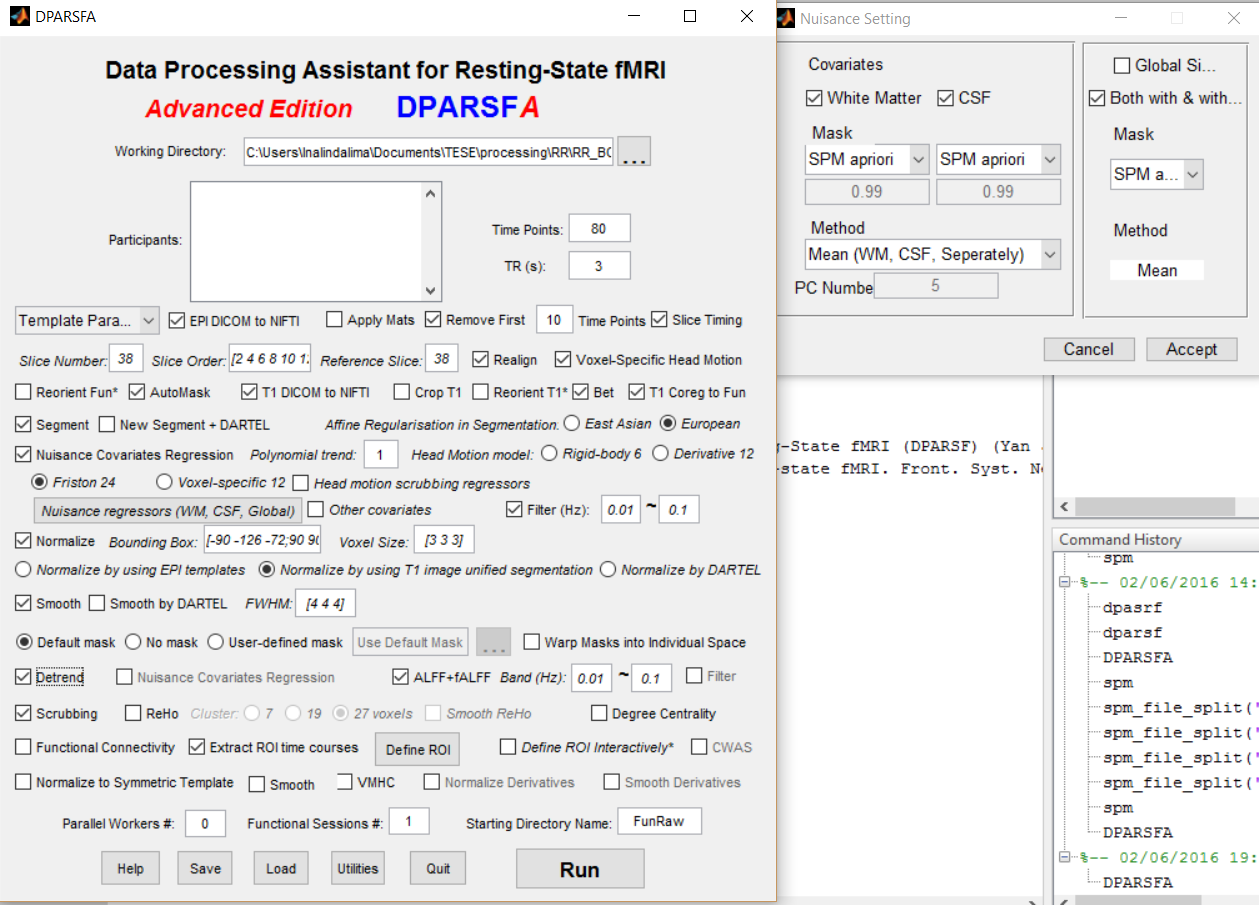
Task: Choose Derivative 12 head motion model
Action: tap(660, 454)
